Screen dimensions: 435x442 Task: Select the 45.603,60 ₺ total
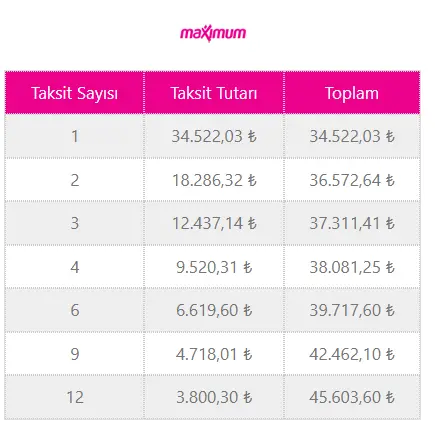point(352,397)
